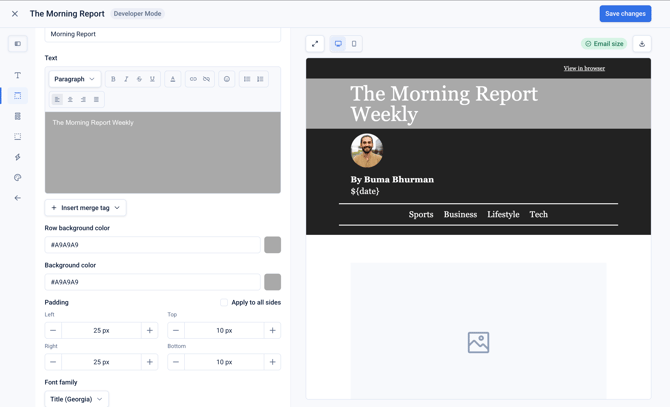
Task: Insert a numbered list
Action: tap(260, 79)
